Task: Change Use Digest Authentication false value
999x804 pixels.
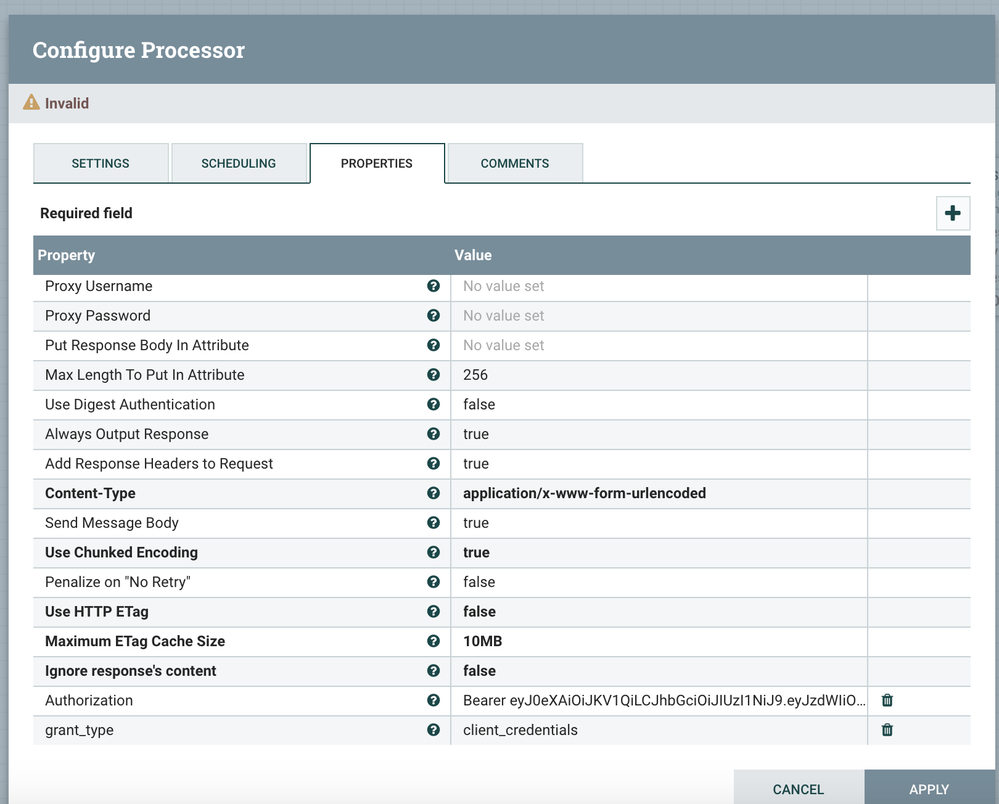Action: 659,405
